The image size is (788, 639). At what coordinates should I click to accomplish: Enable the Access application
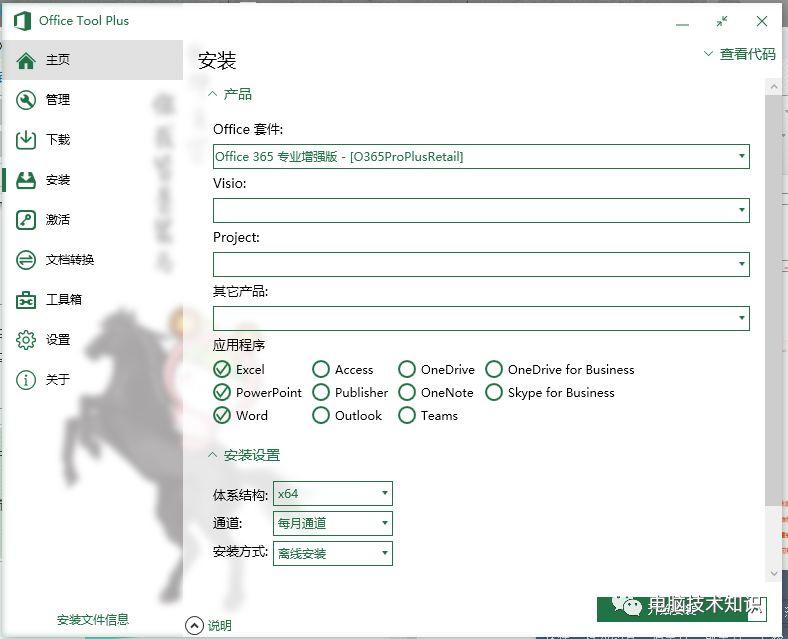tap(321, 369)
